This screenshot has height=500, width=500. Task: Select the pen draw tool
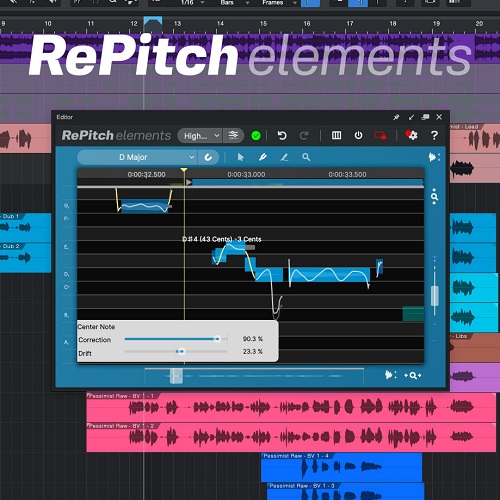pos(263,157)
